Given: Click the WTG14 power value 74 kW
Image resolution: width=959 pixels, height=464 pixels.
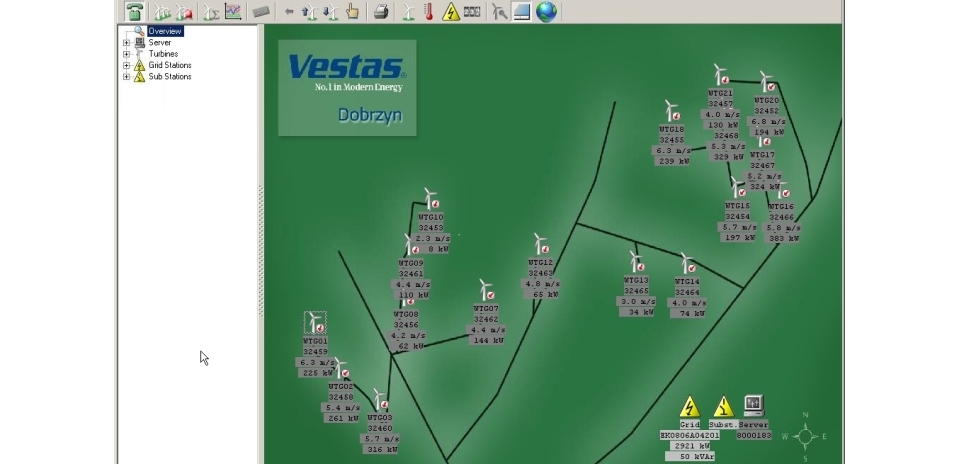Looking at the screenshot, I should (687, 314).
